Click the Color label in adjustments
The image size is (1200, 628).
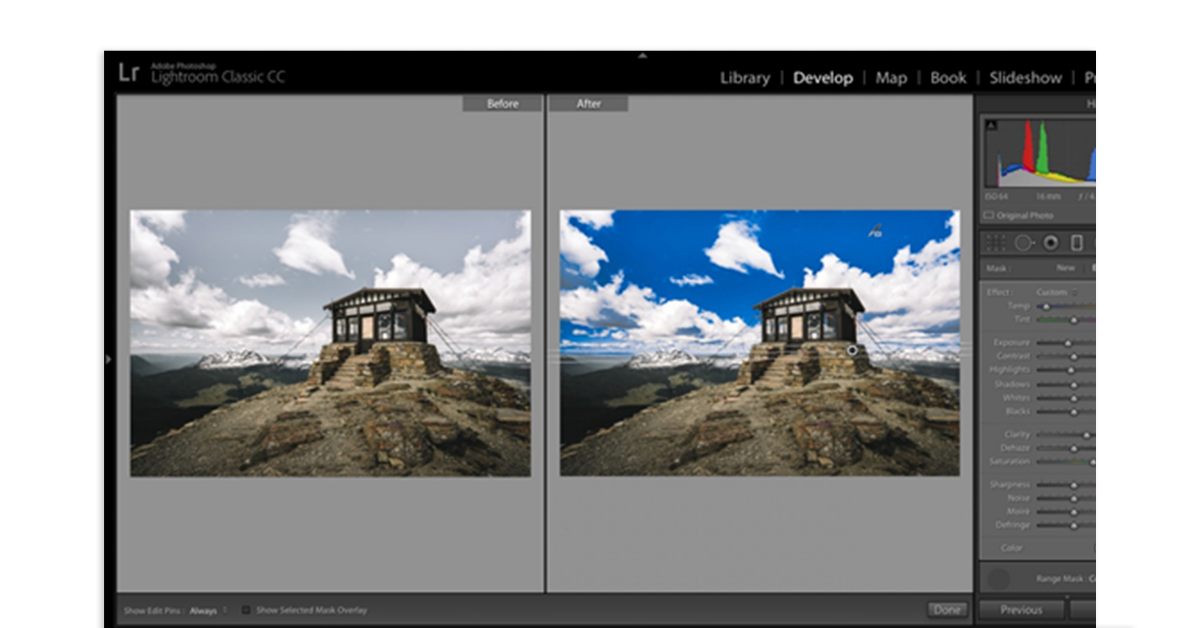1012,548
